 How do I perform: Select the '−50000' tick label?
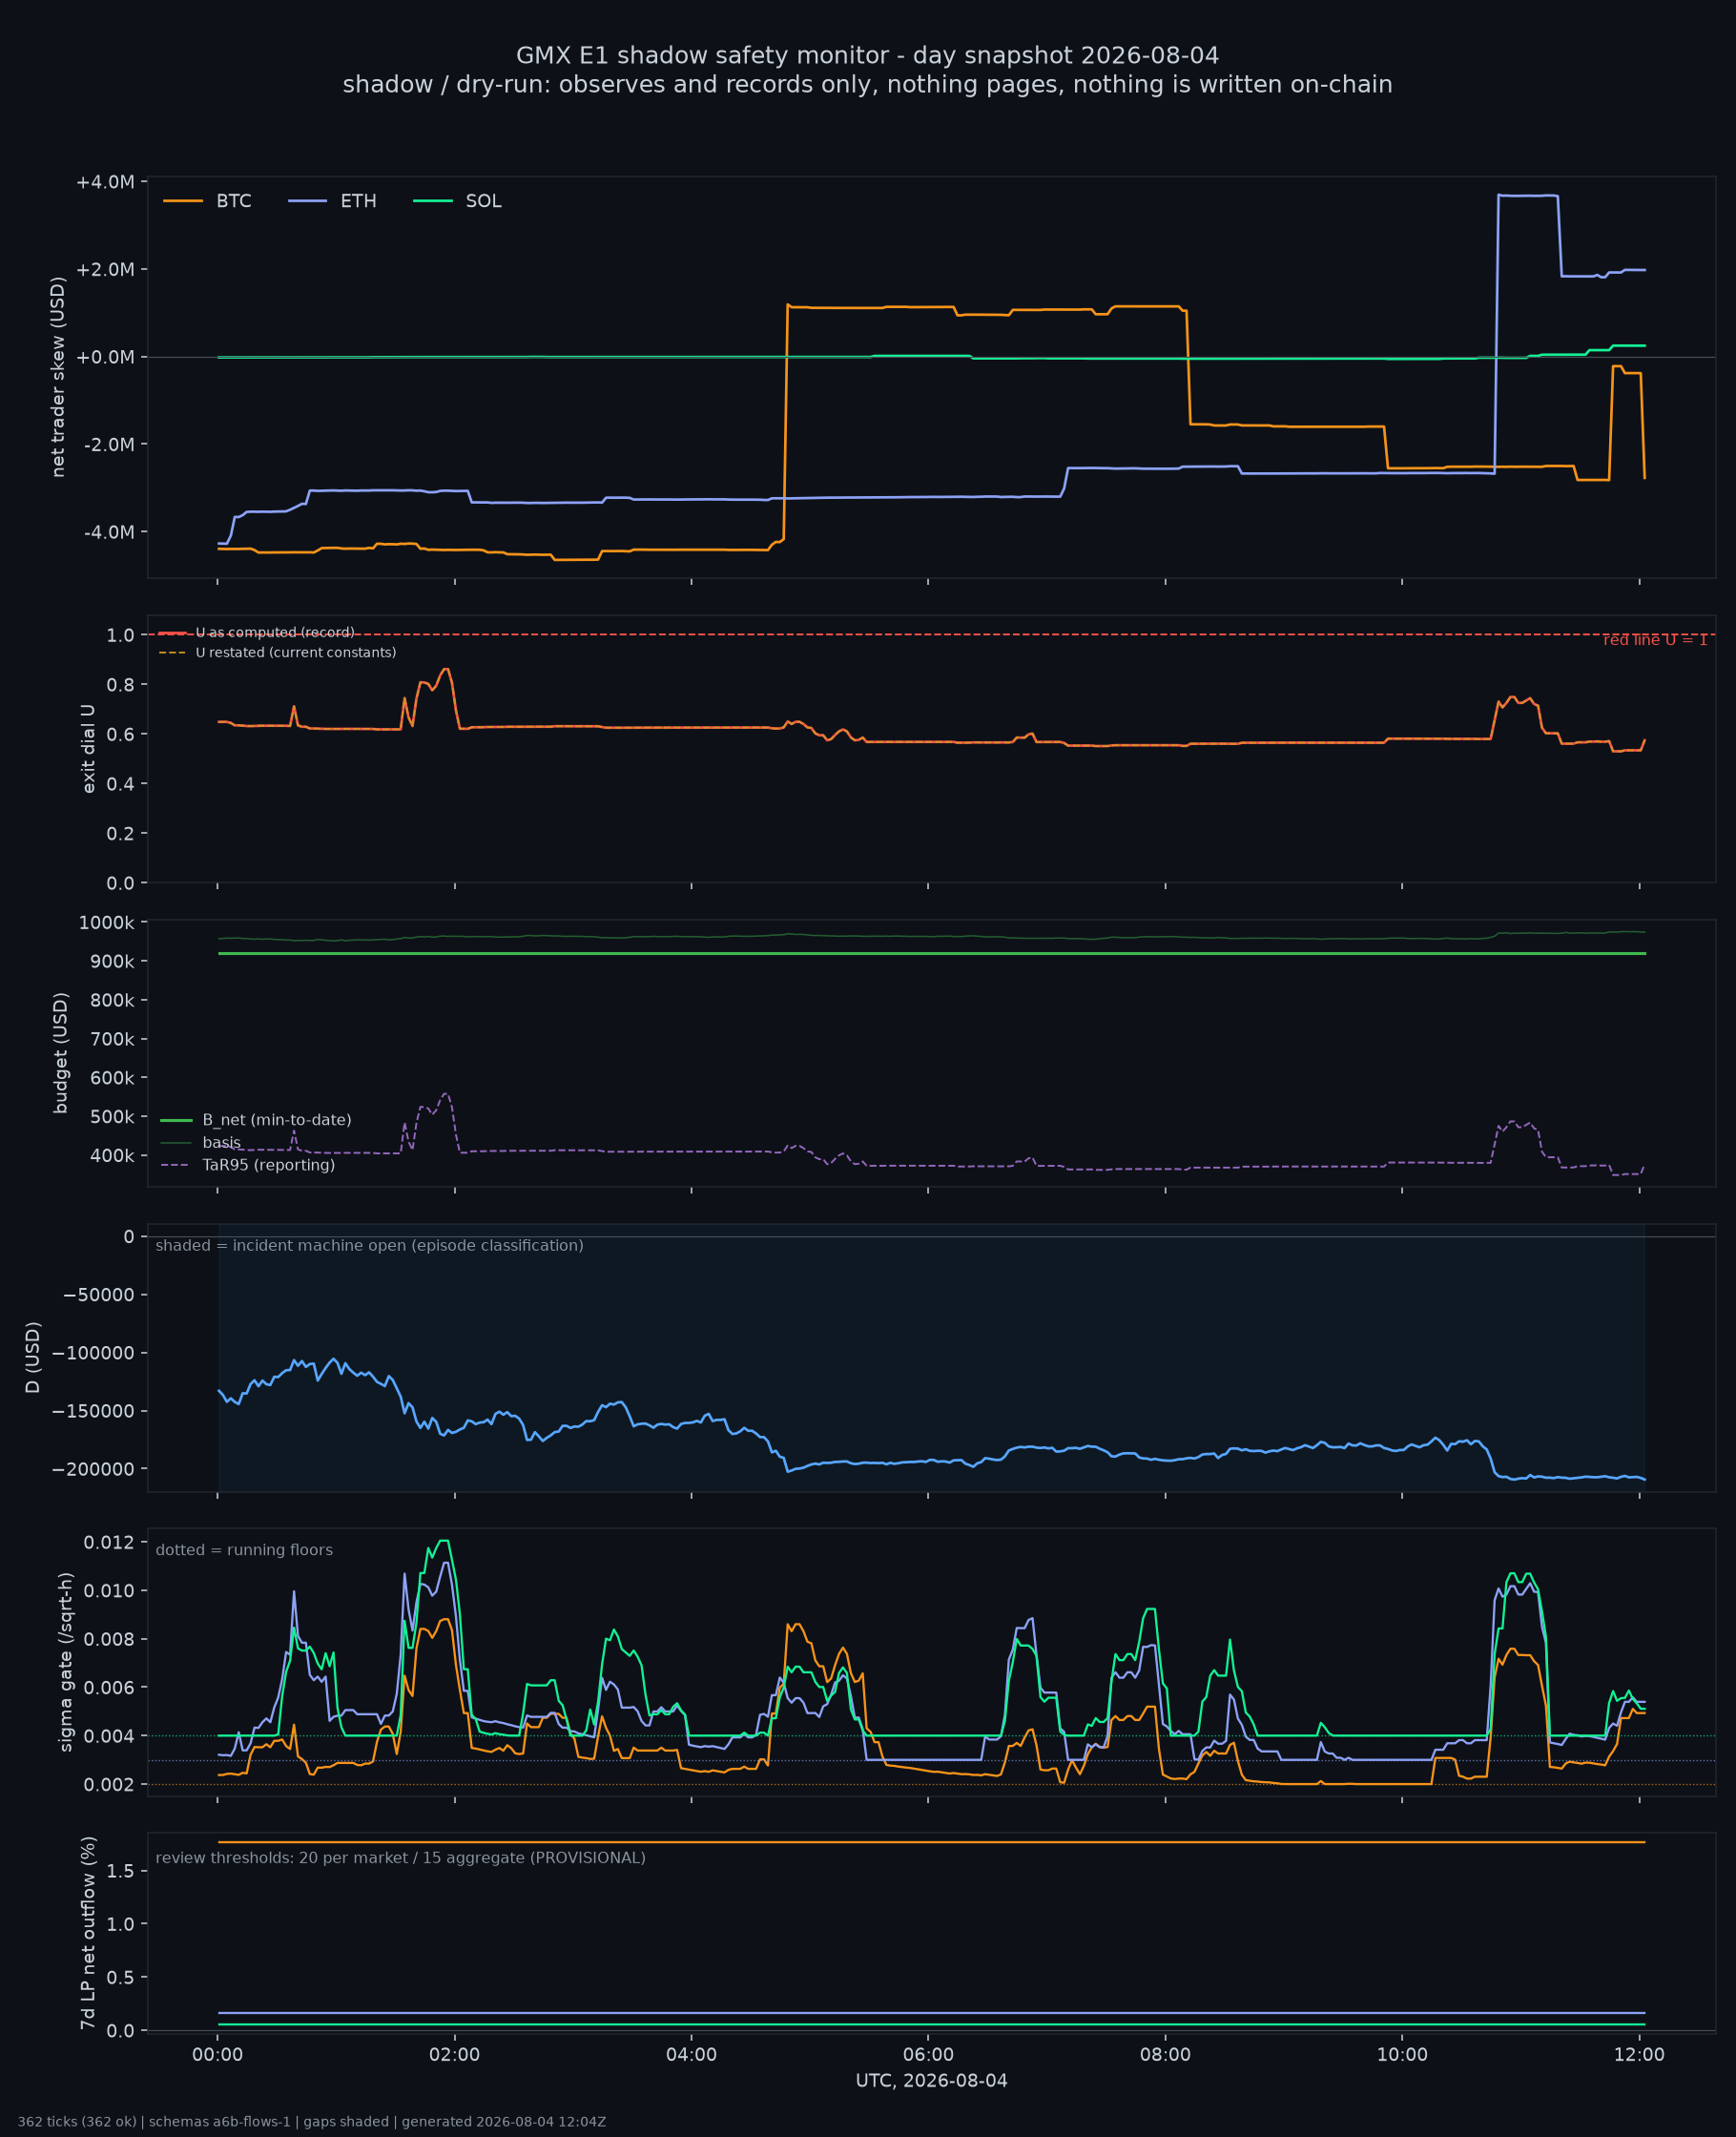[99, 1295]
